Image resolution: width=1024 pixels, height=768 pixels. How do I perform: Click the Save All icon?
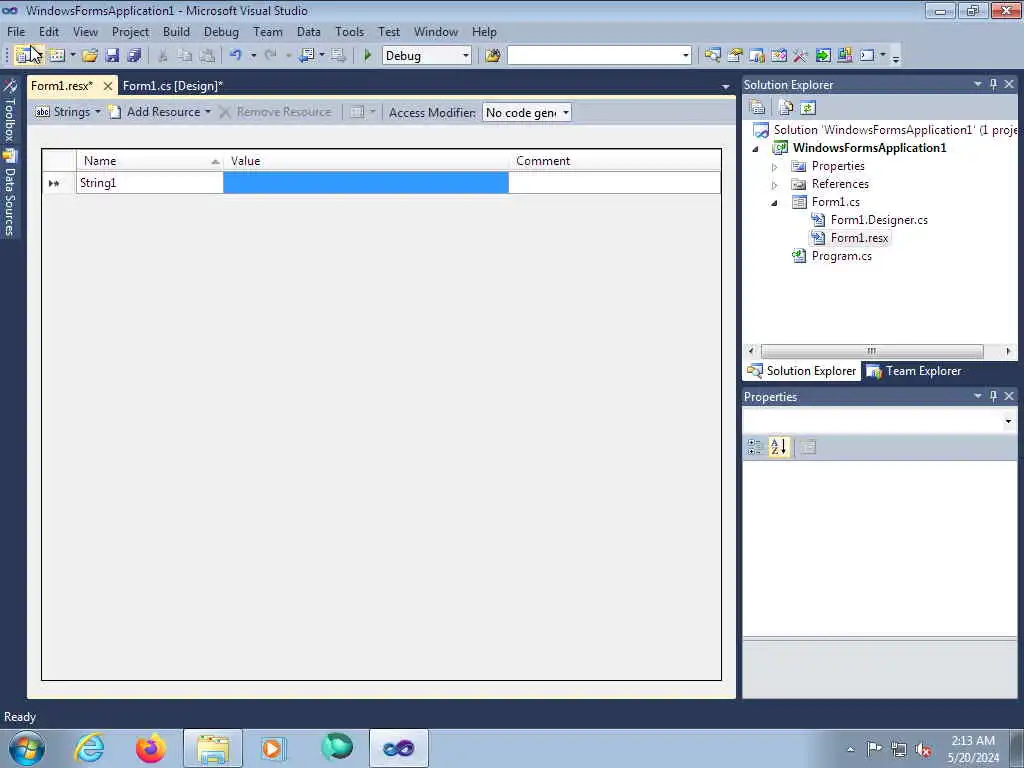pyautogui.click(x=135, y=56)
